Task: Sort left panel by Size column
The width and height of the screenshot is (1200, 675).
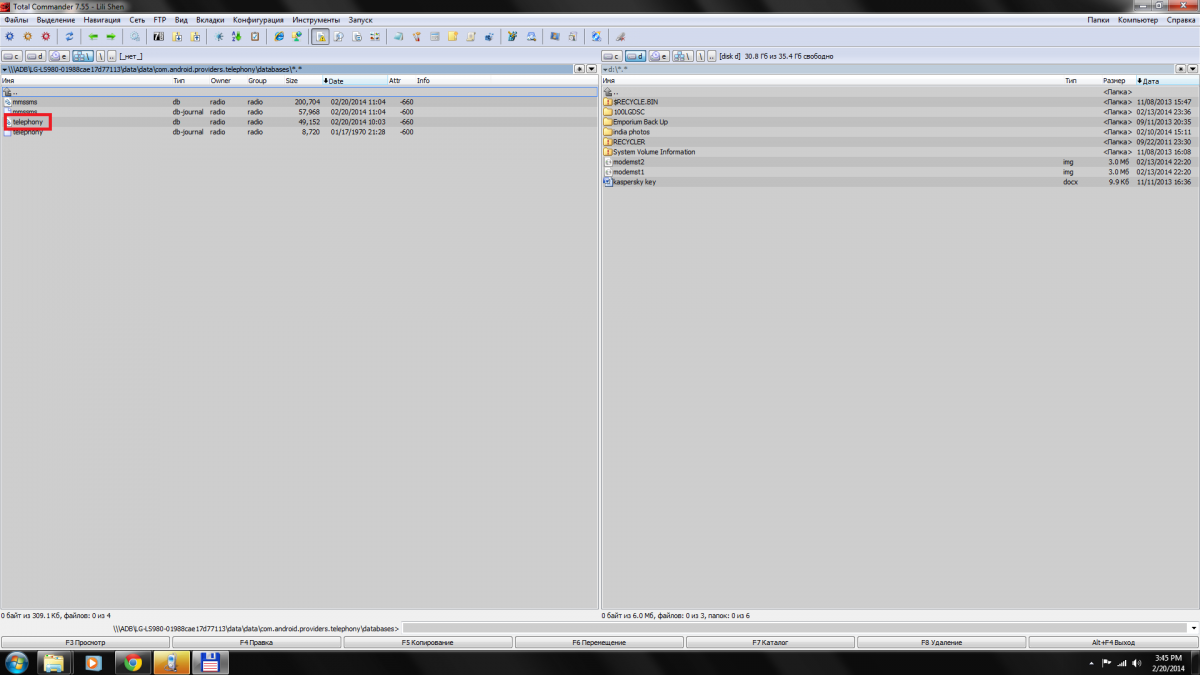Action: coord(292,81)
